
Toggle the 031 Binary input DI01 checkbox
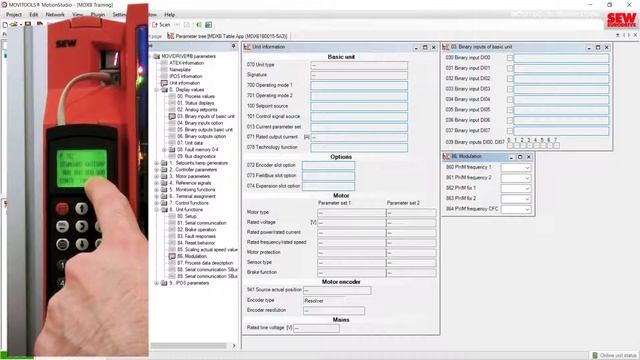[x=510, y=68]
